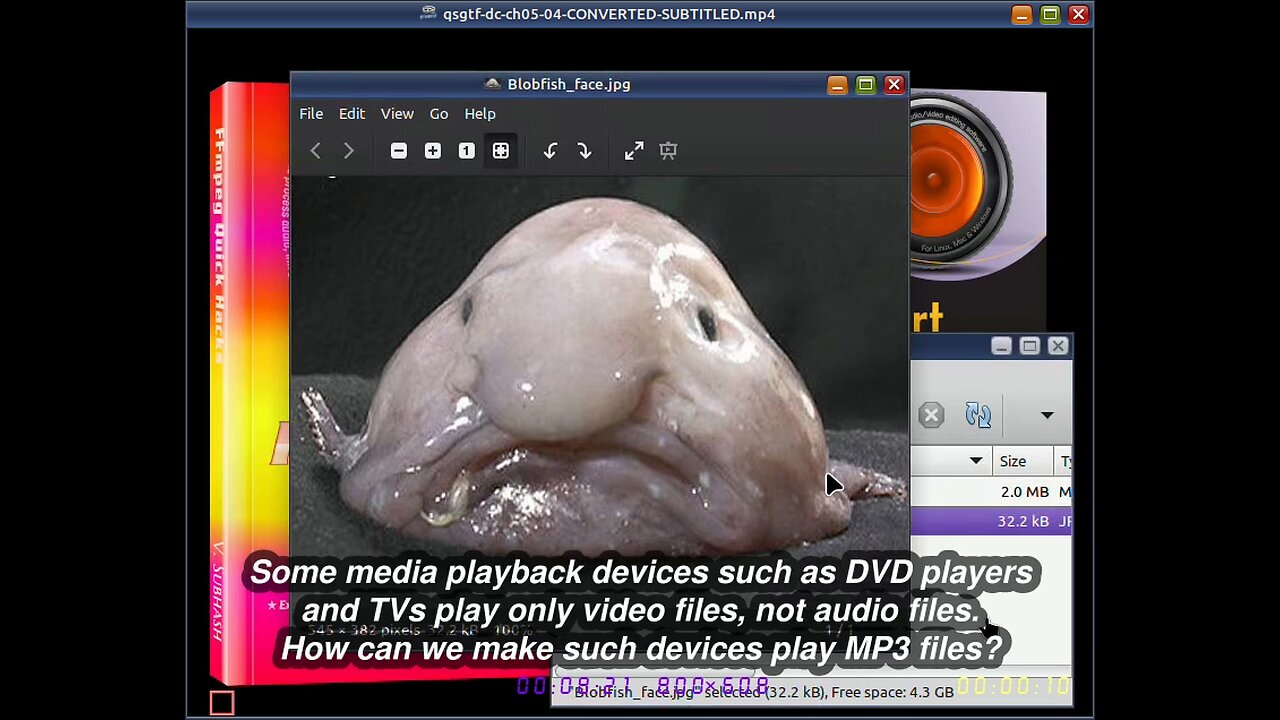Open the Help menu in image viewer
Viewport: 1280px width, 720px height.
(480, 114)
